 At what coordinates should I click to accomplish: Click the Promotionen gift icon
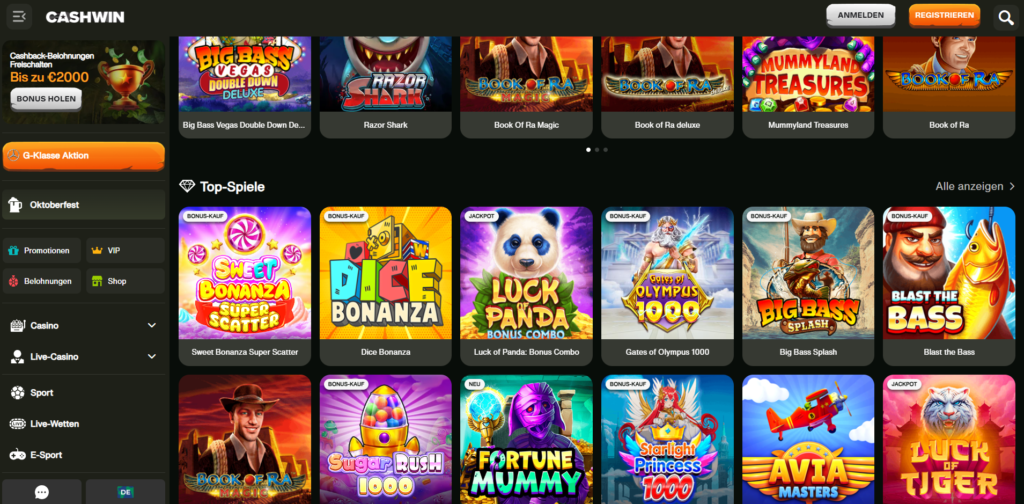pyautogui.click(x=13, y=250)
